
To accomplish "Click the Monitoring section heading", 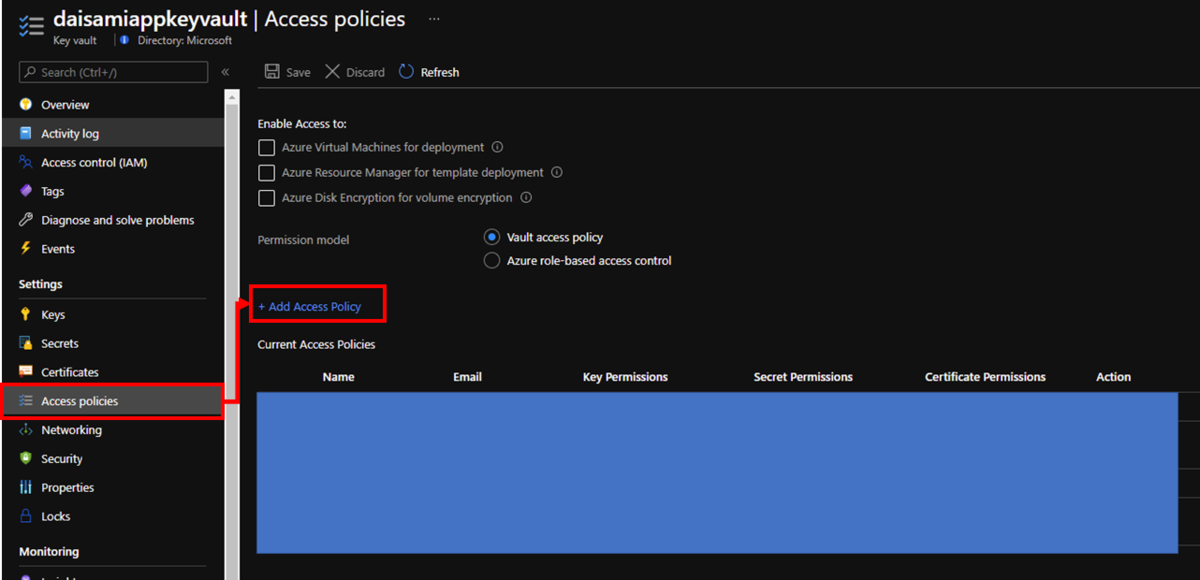I will tap(49, 551).
